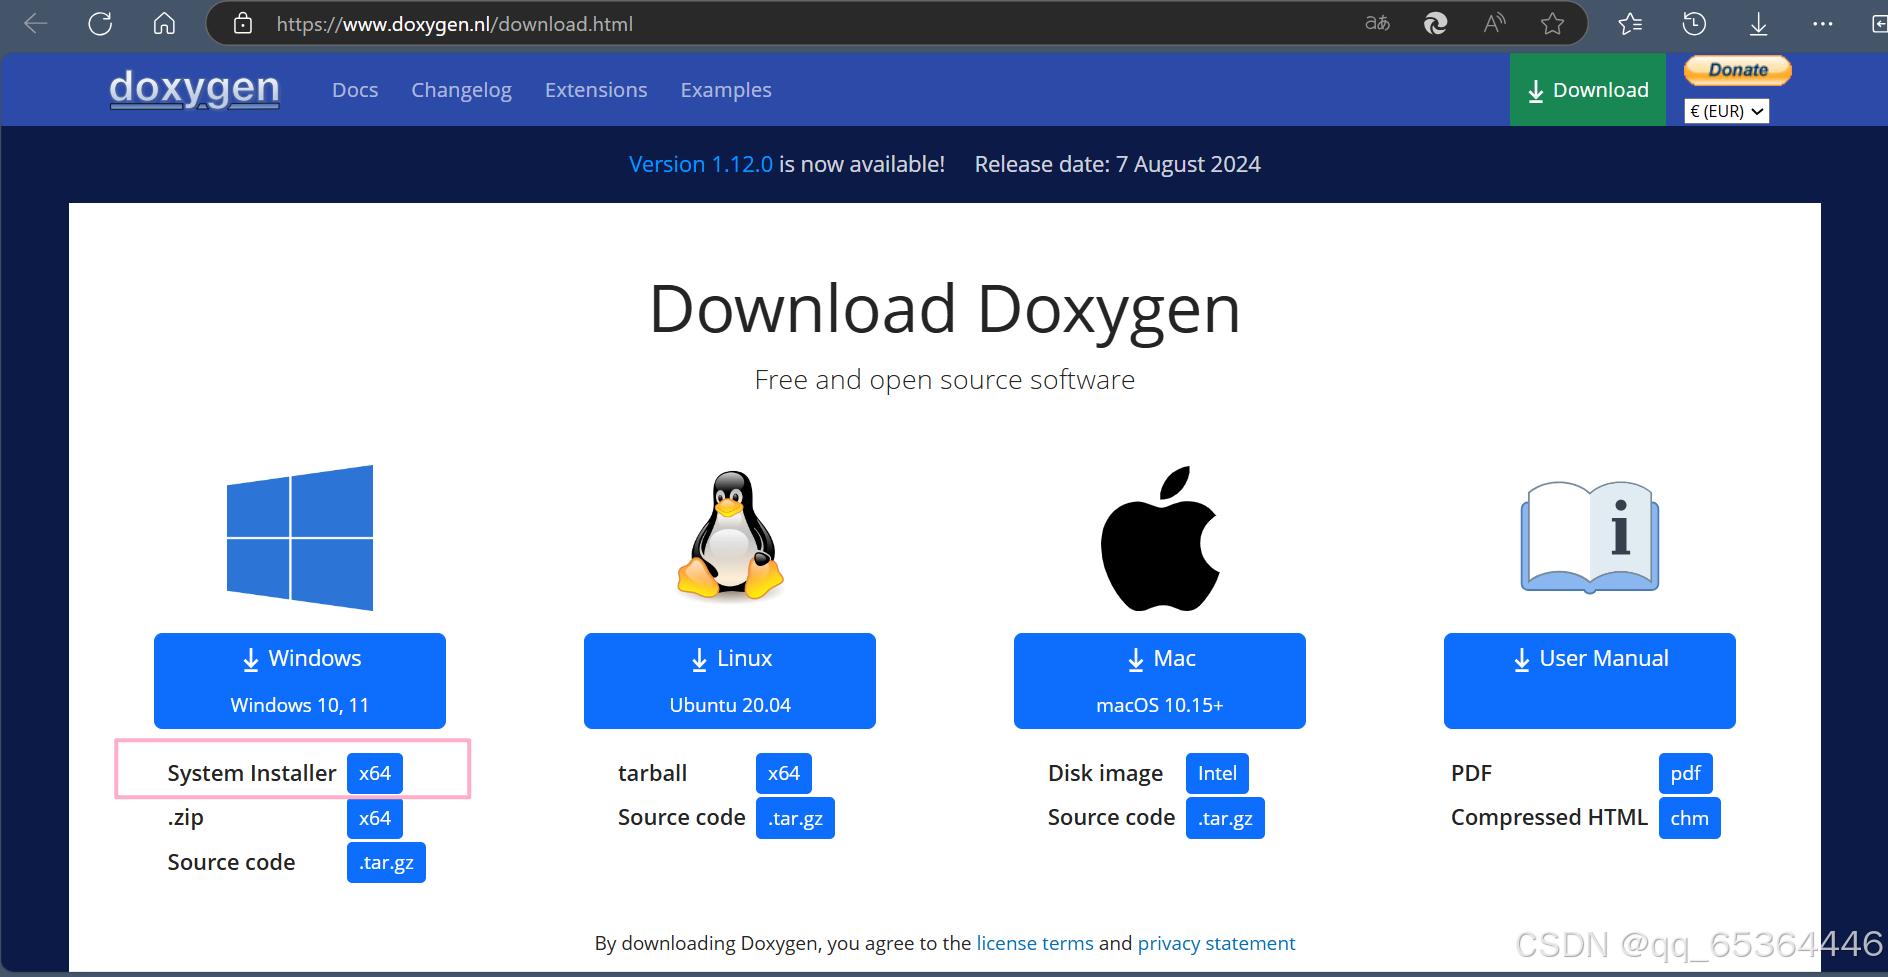View site information lock icon
1888x977 pixels.
pos(243,23)
